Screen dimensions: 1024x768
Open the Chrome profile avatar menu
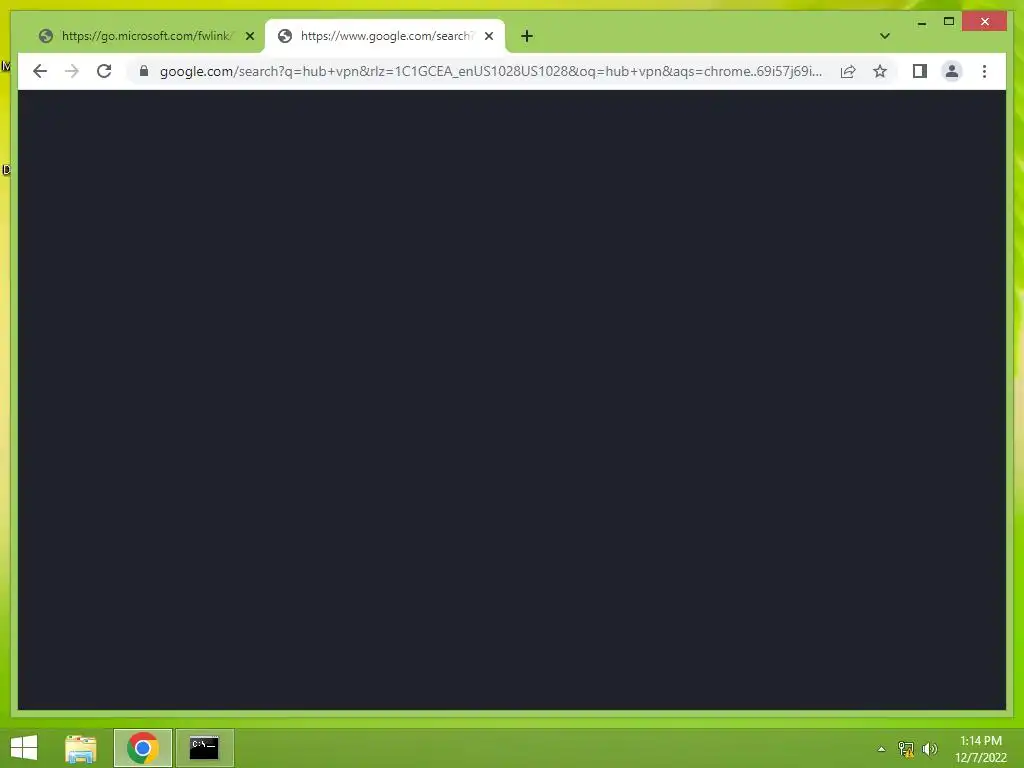pyautogui.click(x=952, y=71)
